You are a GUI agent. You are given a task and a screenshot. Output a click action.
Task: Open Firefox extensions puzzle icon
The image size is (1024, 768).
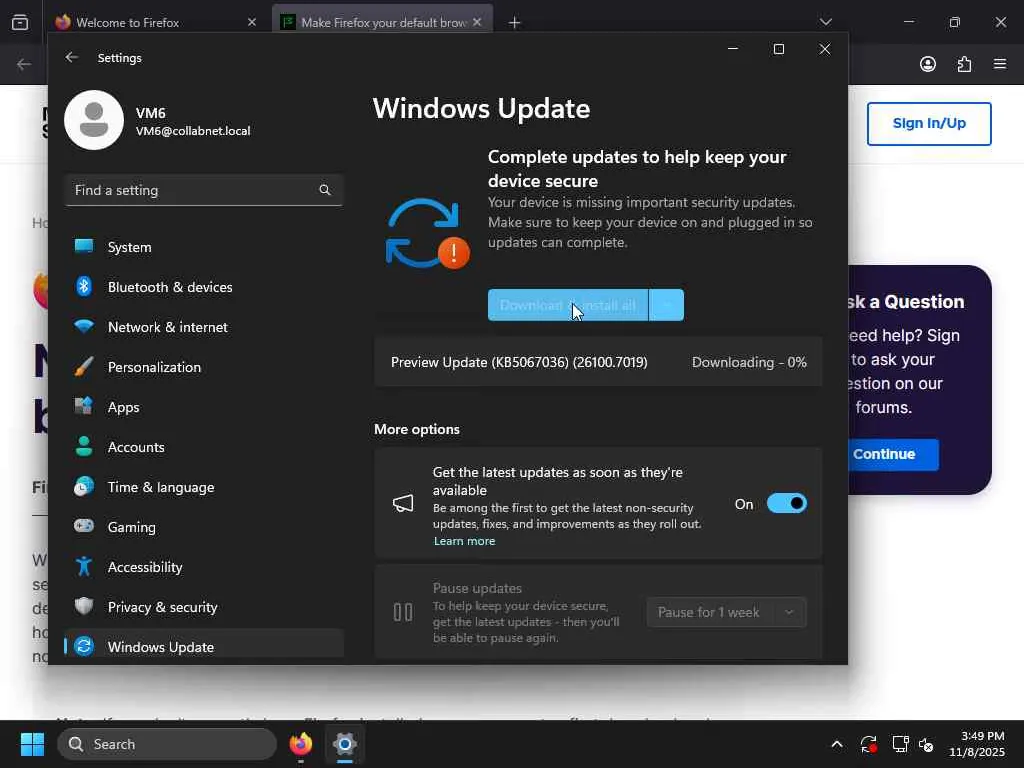pyautogui.click(x=964, y=64)
